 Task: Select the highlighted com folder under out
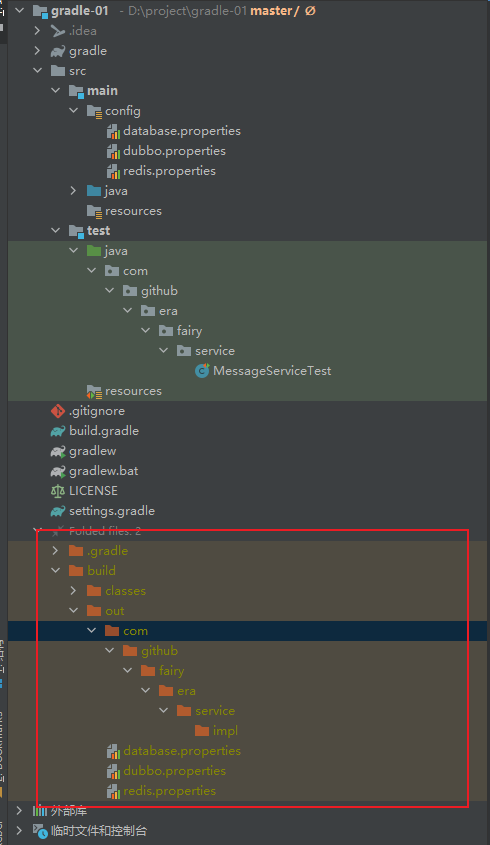[135, 631]
